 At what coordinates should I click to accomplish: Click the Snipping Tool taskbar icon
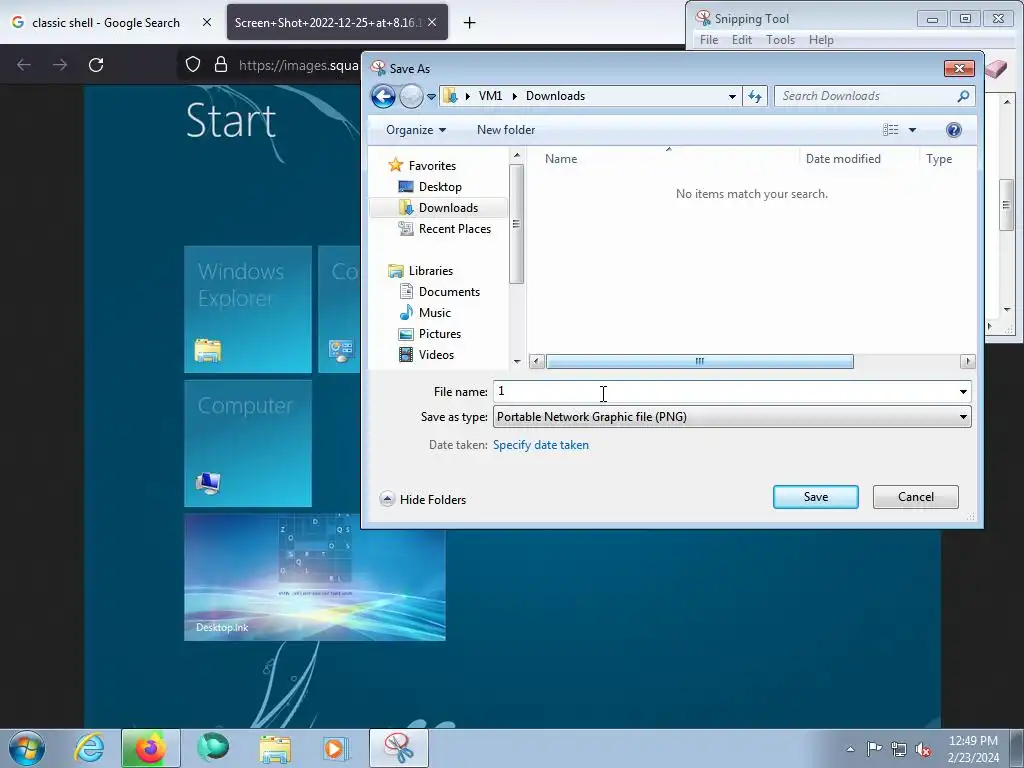click(398, 748)
